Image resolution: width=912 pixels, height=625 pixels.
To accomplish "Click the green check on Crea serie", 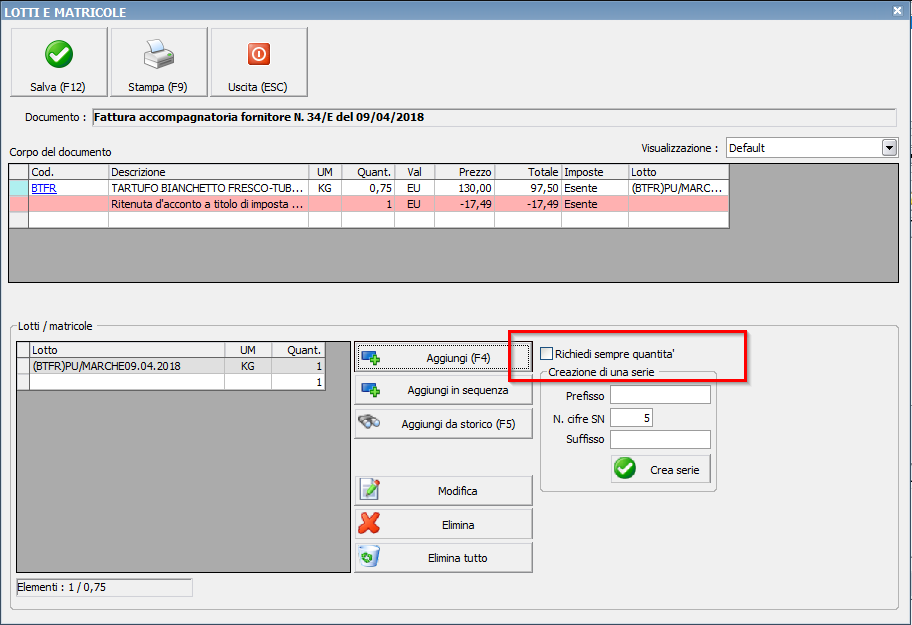I will coord(625,469).
